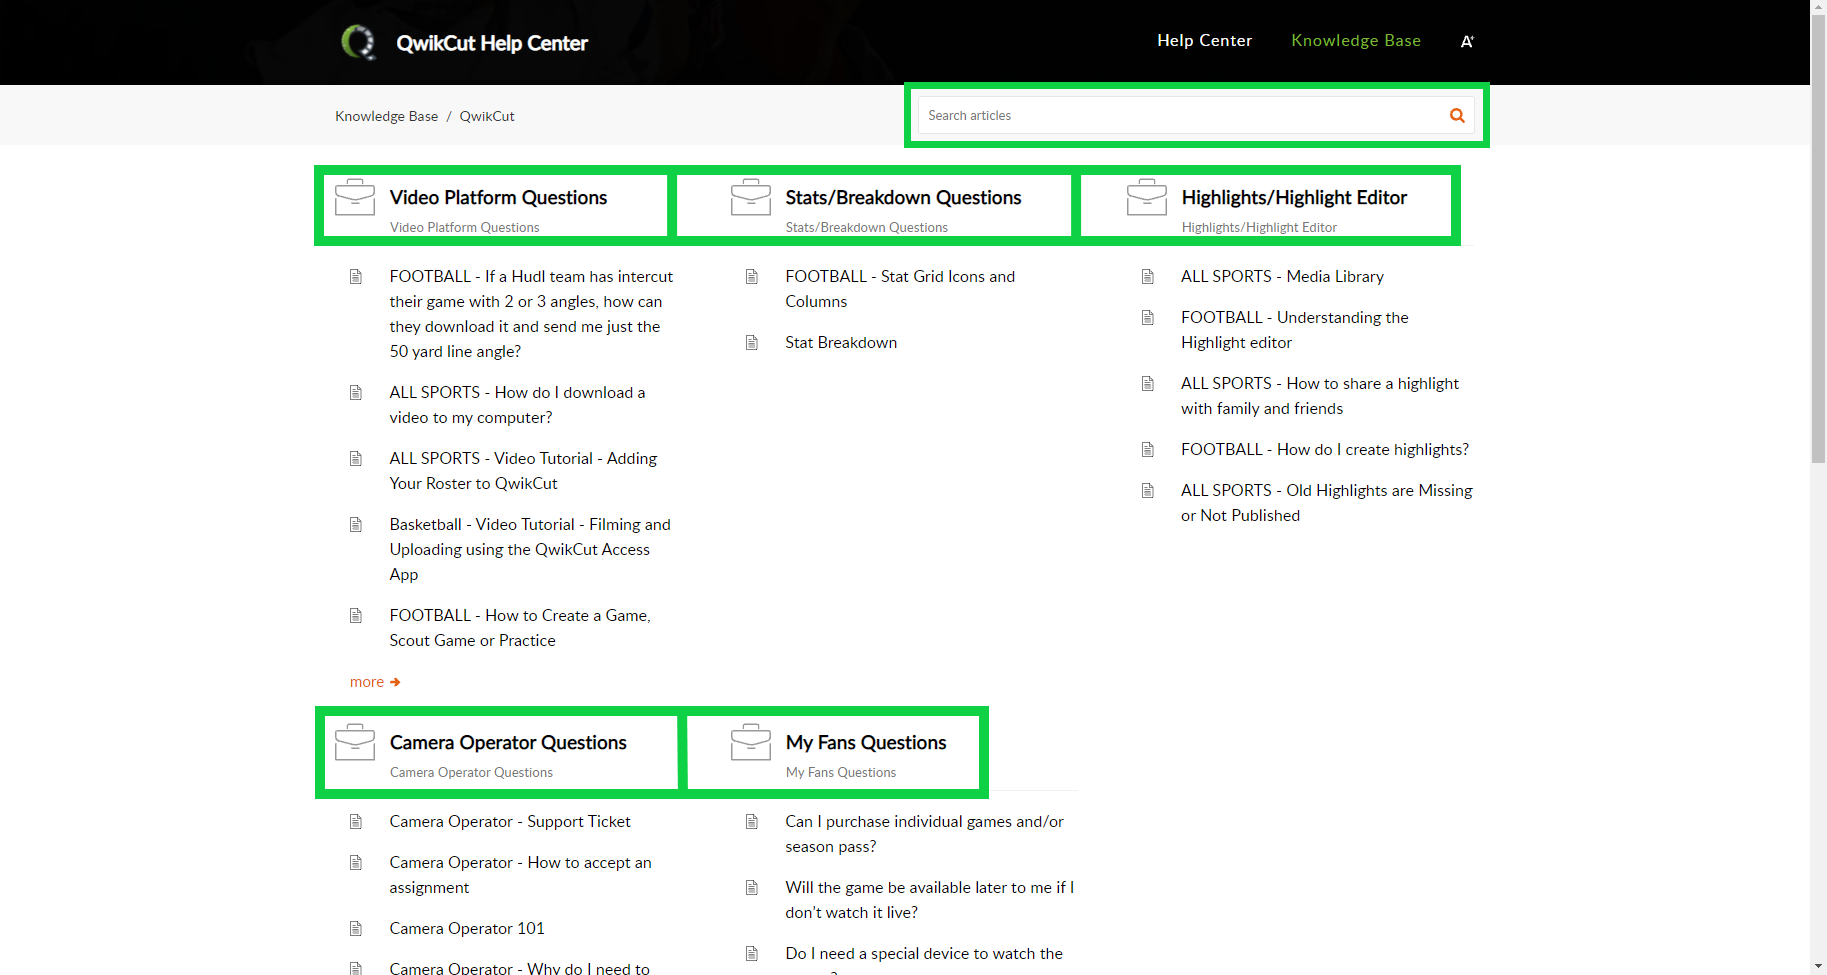Click the scrollbar down arrow
1827x975 pixels.
[1818, 967]
